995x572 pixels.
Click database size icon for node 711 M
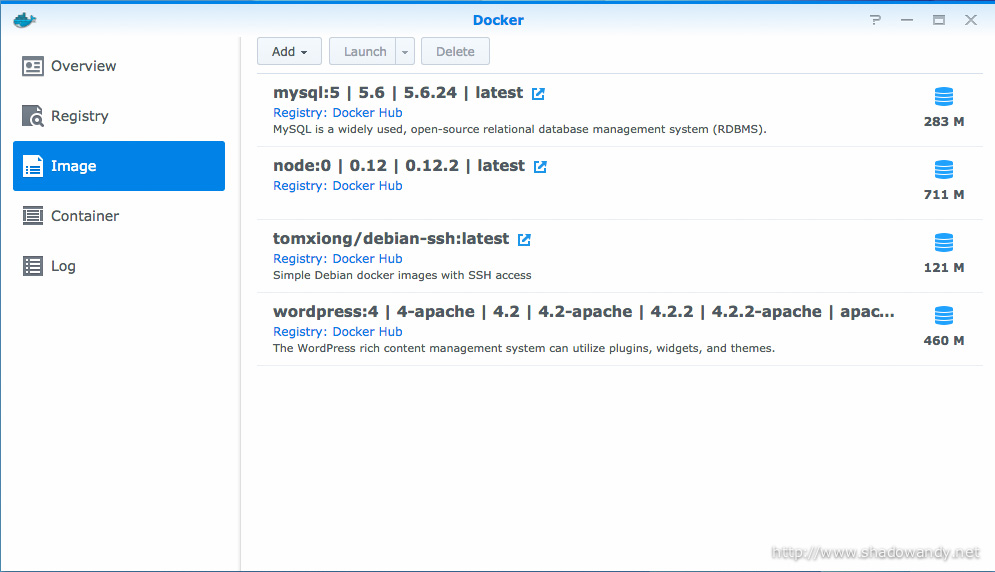coord(944,170)
